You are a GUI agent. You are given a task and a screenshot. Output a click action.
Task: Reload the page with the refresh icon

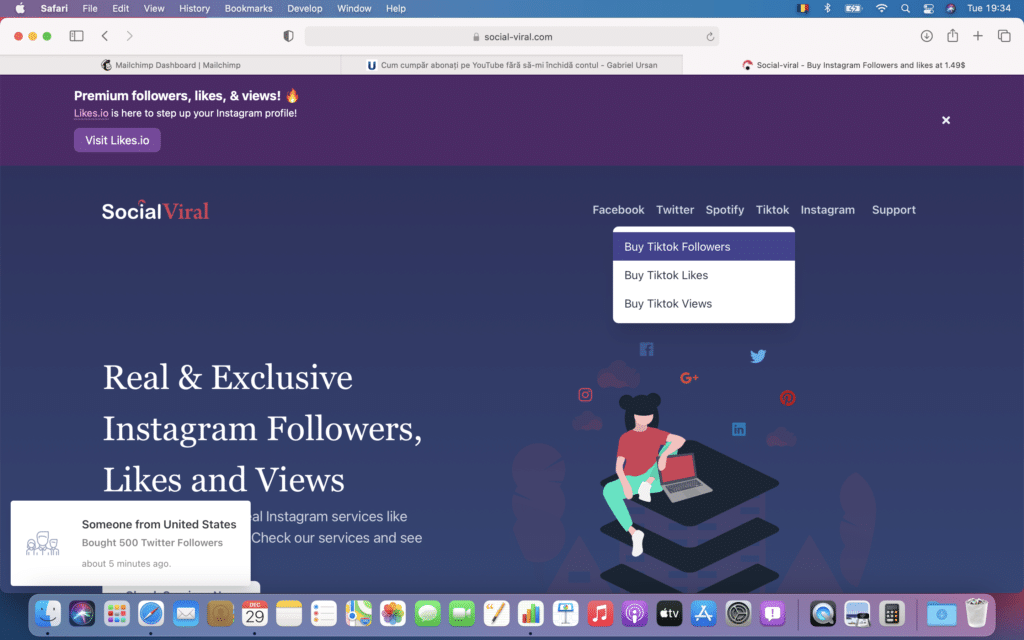tap(710, 37)
